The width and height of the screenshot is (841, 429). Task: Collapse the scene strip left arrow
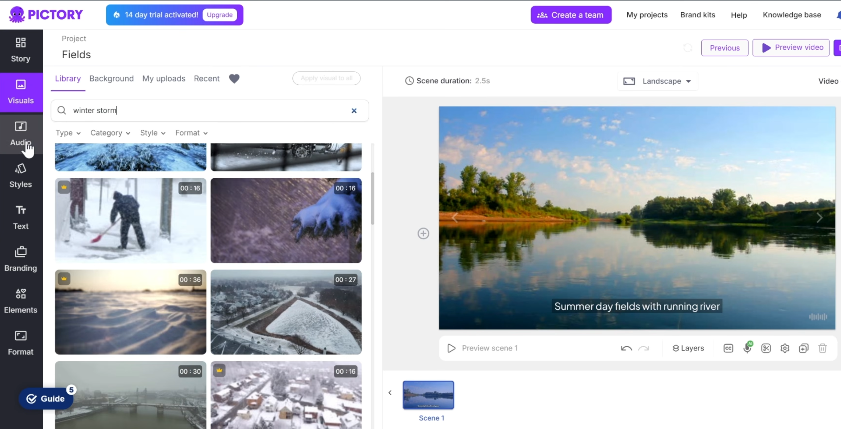[390, 393]
